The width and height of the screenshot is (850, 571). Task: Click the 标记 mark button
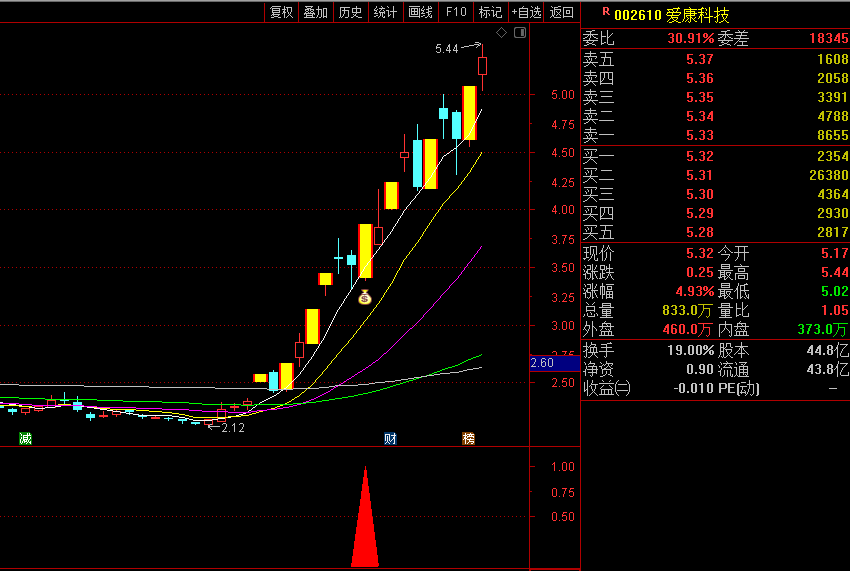point(490,12)
